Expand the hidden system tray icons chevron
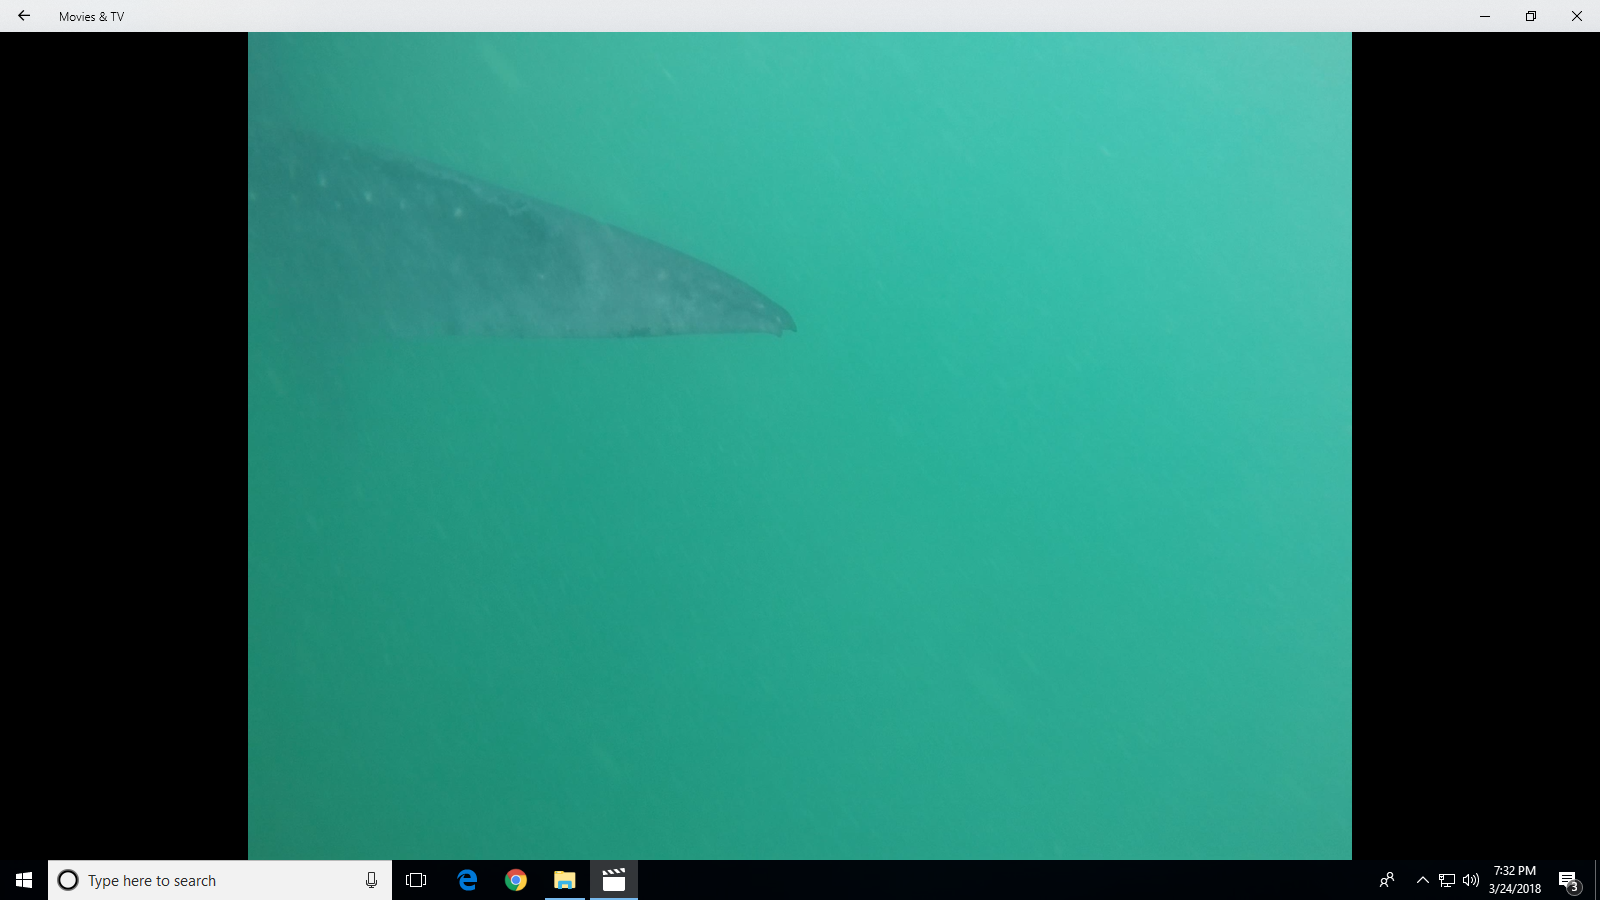The image size is (1600, 900). (x=1422, y=880)
